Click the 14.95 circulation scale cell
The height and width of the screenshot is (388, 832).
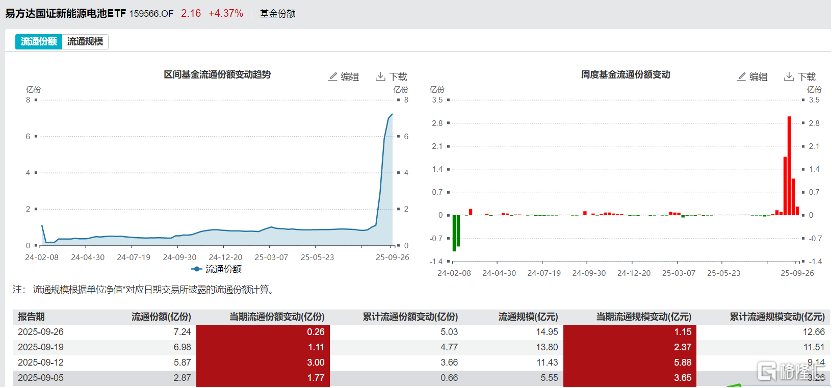[x=547, y=332]
